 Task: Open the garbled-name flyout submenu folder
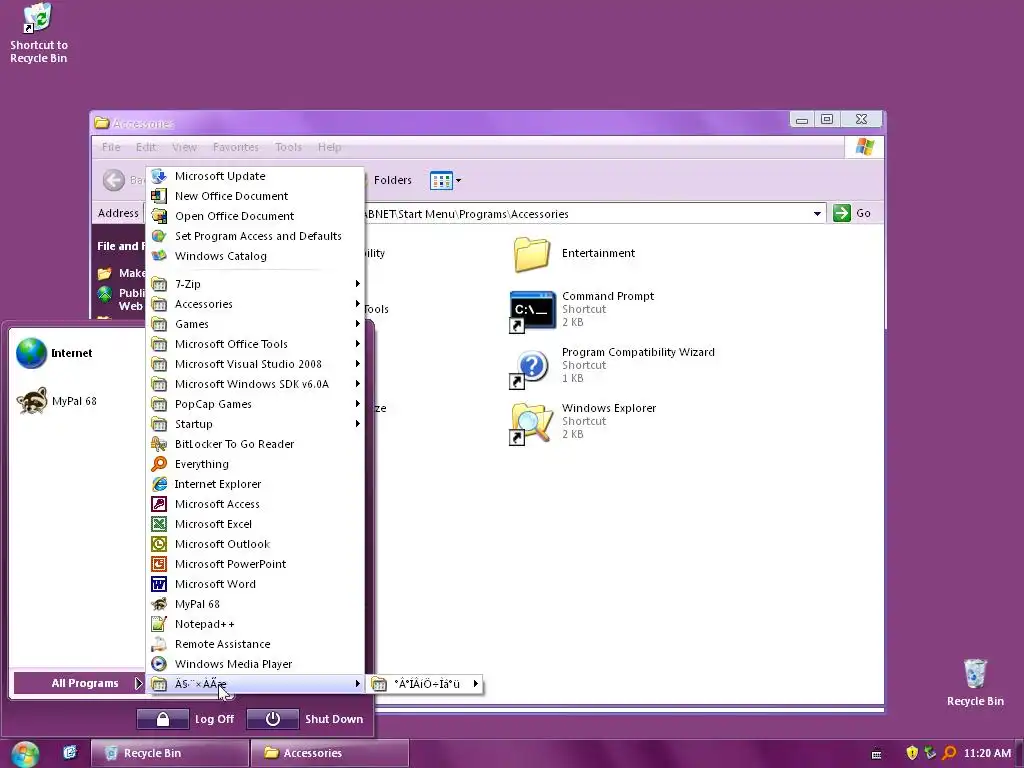click(426, 684)
